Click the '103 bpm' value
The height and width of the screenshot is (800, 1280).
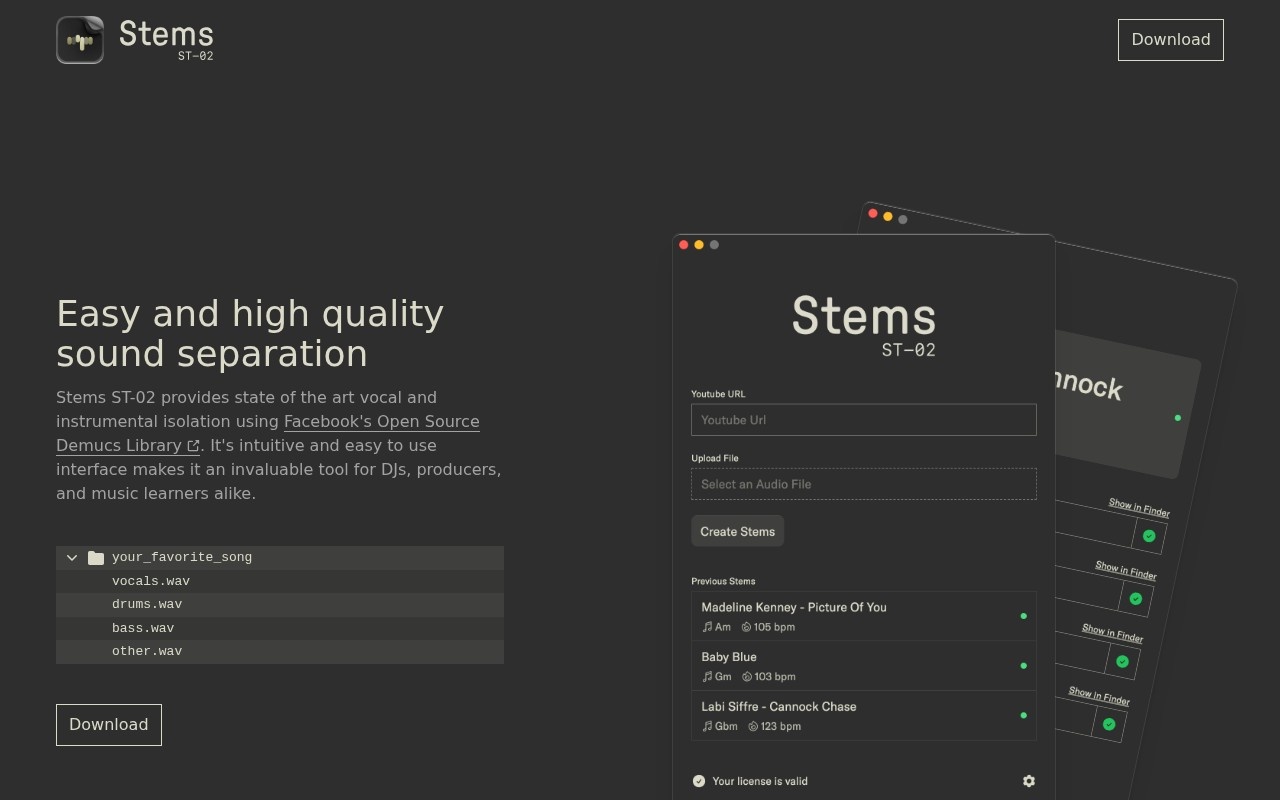775,677
